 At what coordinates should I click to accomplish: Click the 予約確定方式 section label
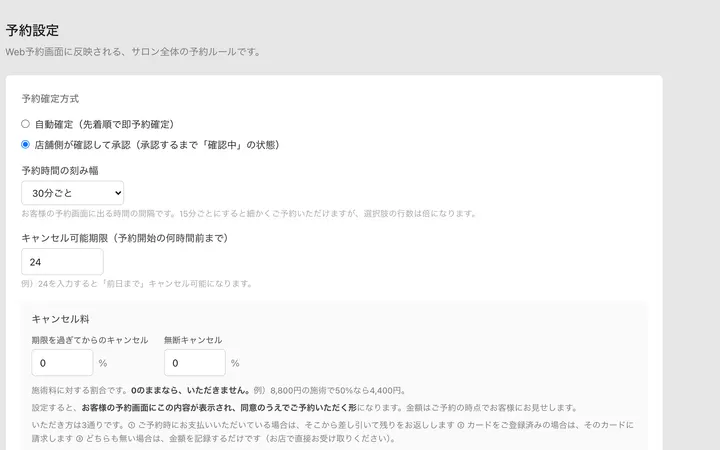coord(50,99)
